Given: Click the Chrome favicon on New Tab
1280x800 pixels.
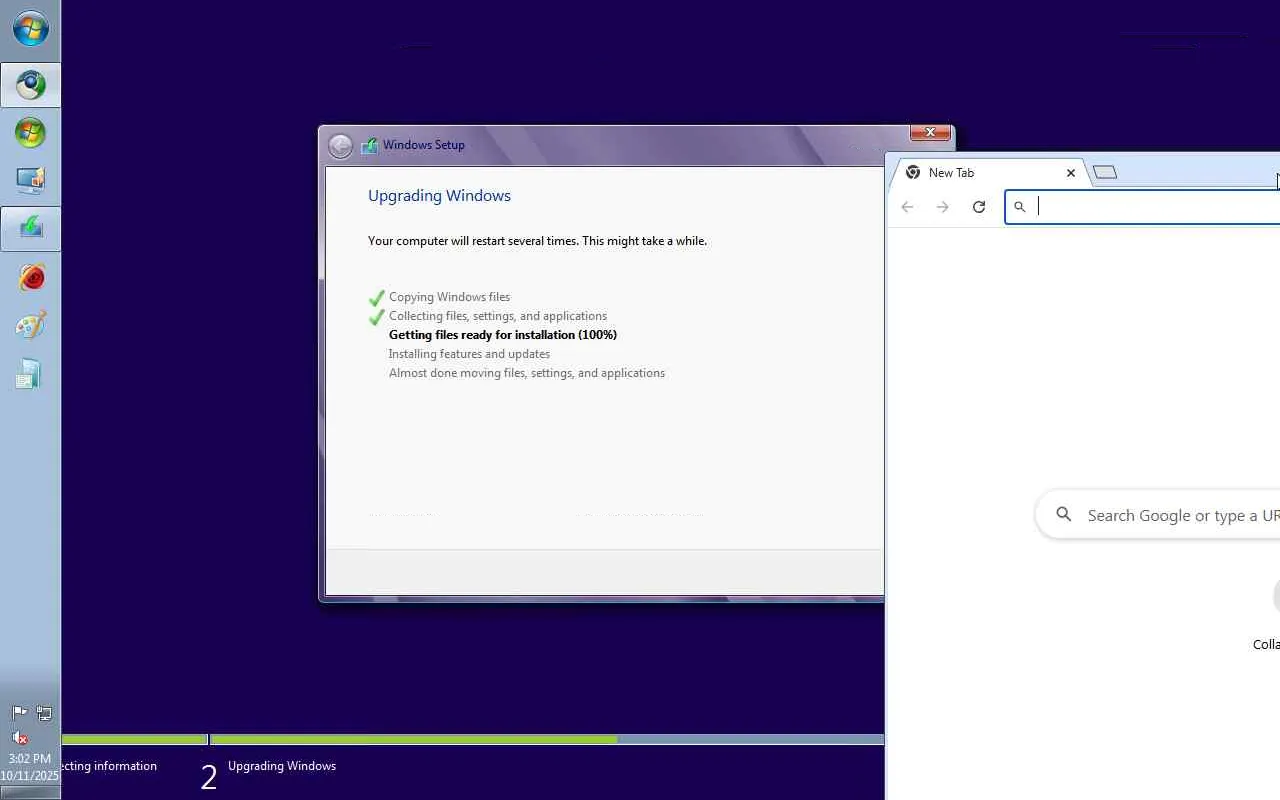Looking at the screenshot, I should click(x=913, y=172).
